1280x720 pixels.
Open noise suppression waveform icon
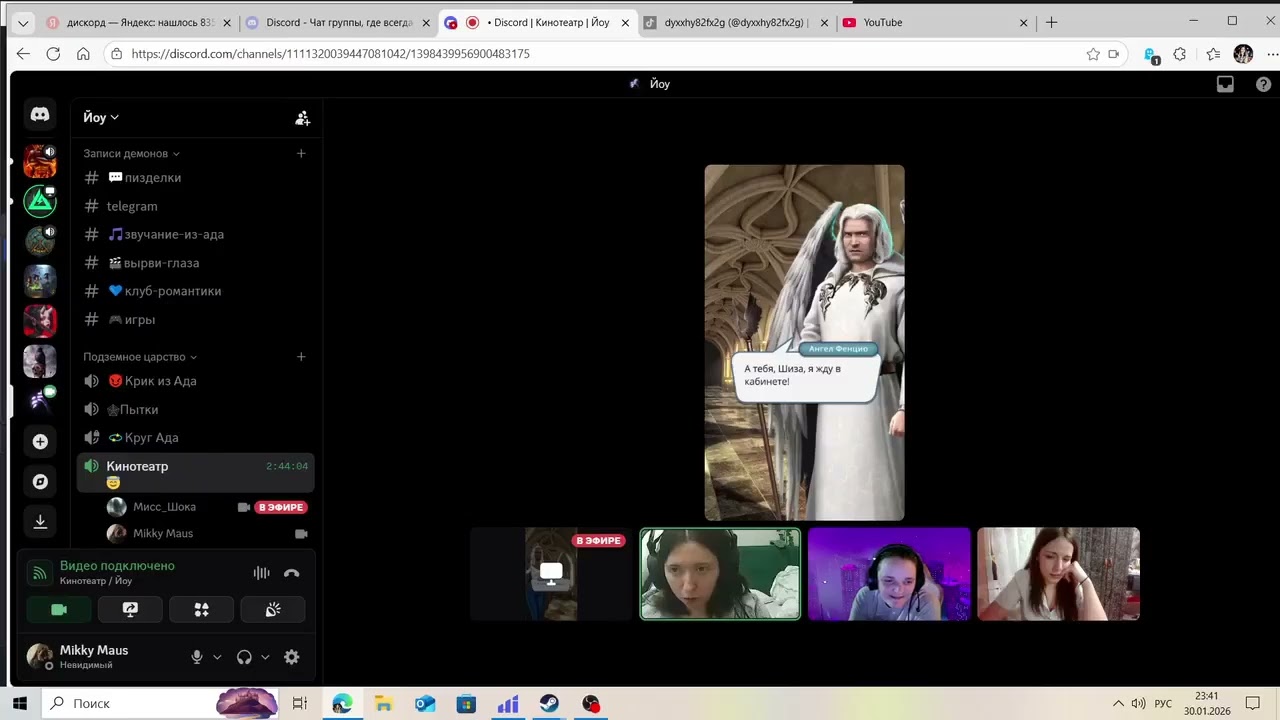[261, 573]
